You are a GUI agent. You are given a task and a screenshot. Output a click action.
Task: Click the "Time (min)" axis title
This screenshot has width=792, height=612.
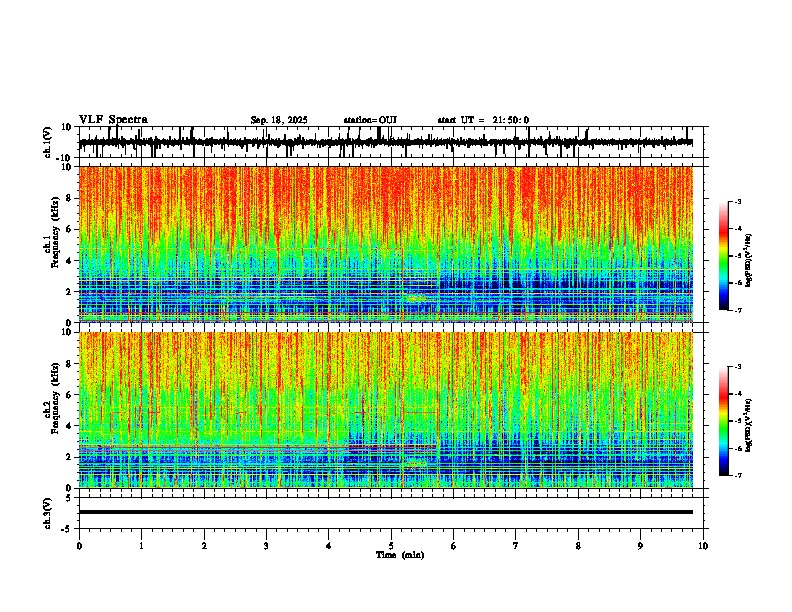pyautogui.click(x=400, y=555)
